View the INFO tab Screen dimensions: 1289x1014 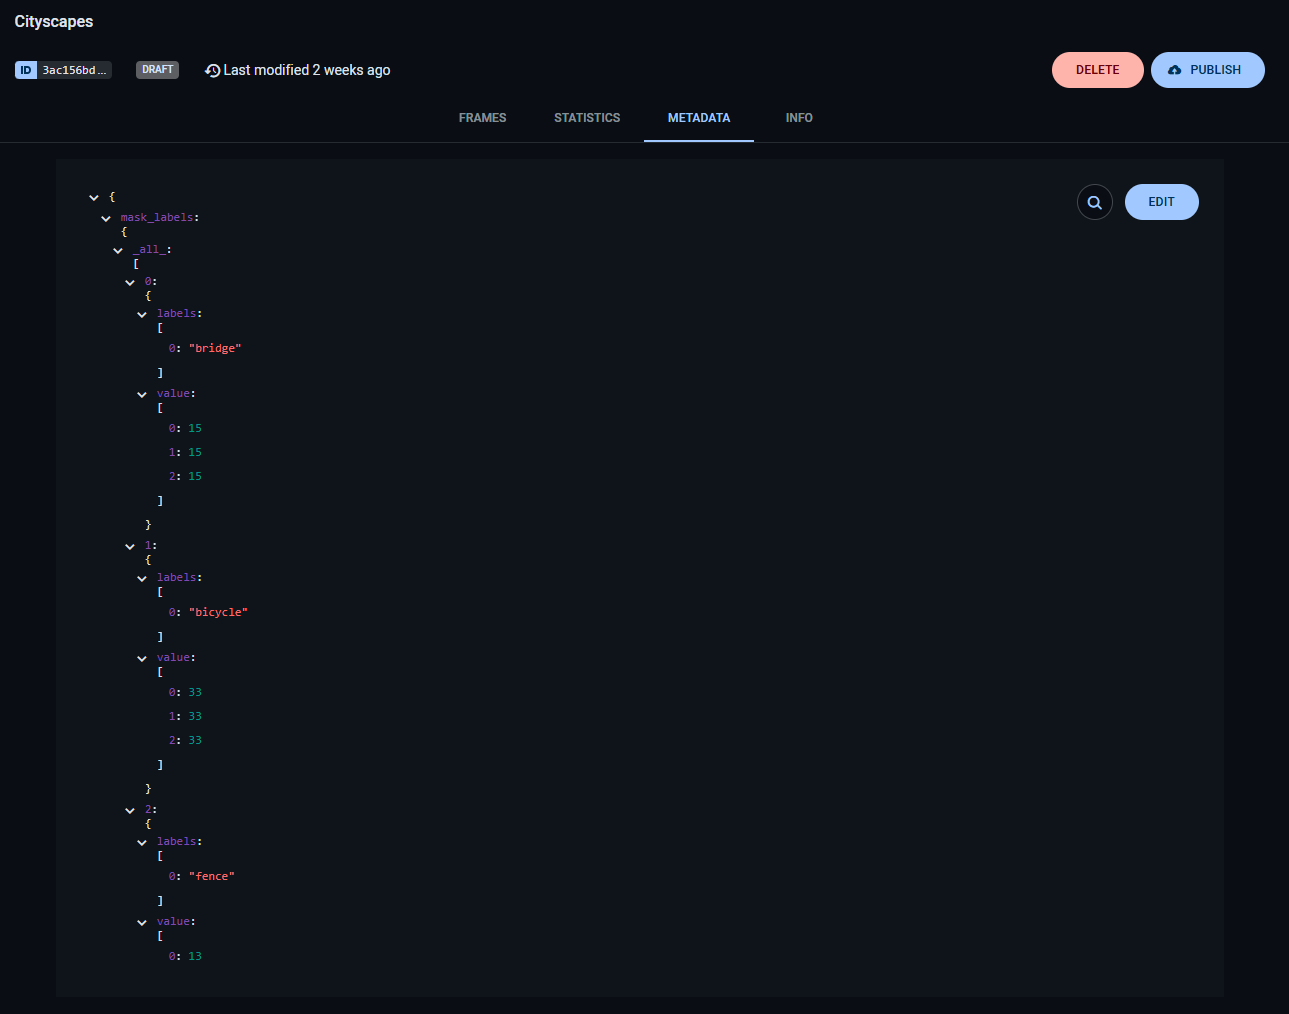tap(799, 117)
